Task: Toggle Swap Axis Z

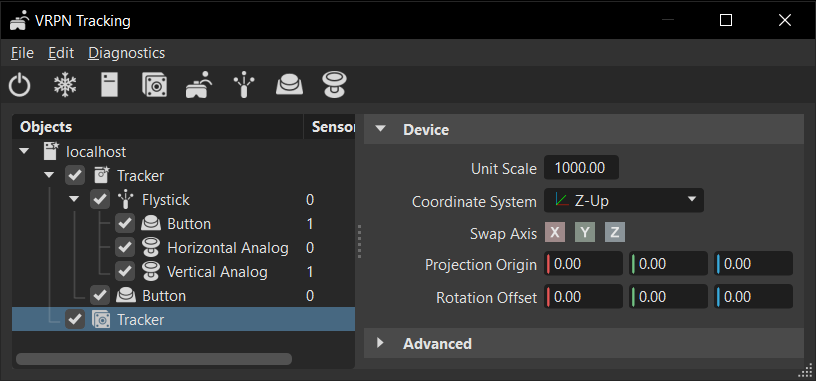Action: [615, 233]
